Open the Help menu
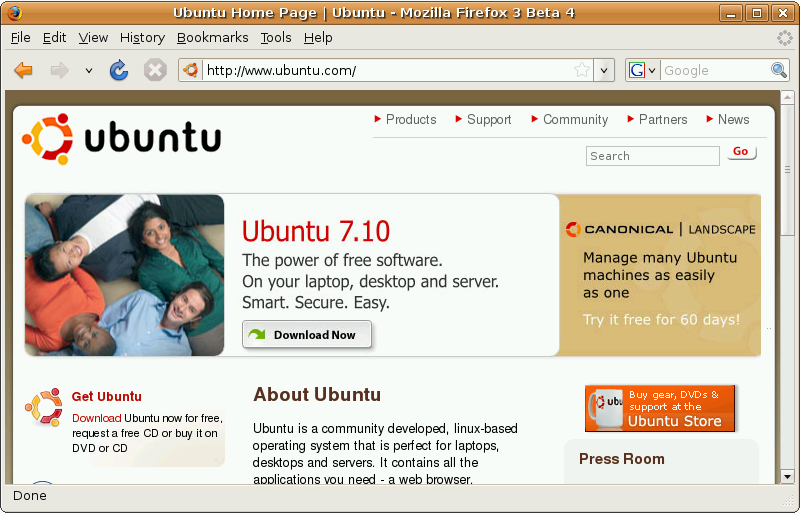800x513 pixels. coord(318,38)
